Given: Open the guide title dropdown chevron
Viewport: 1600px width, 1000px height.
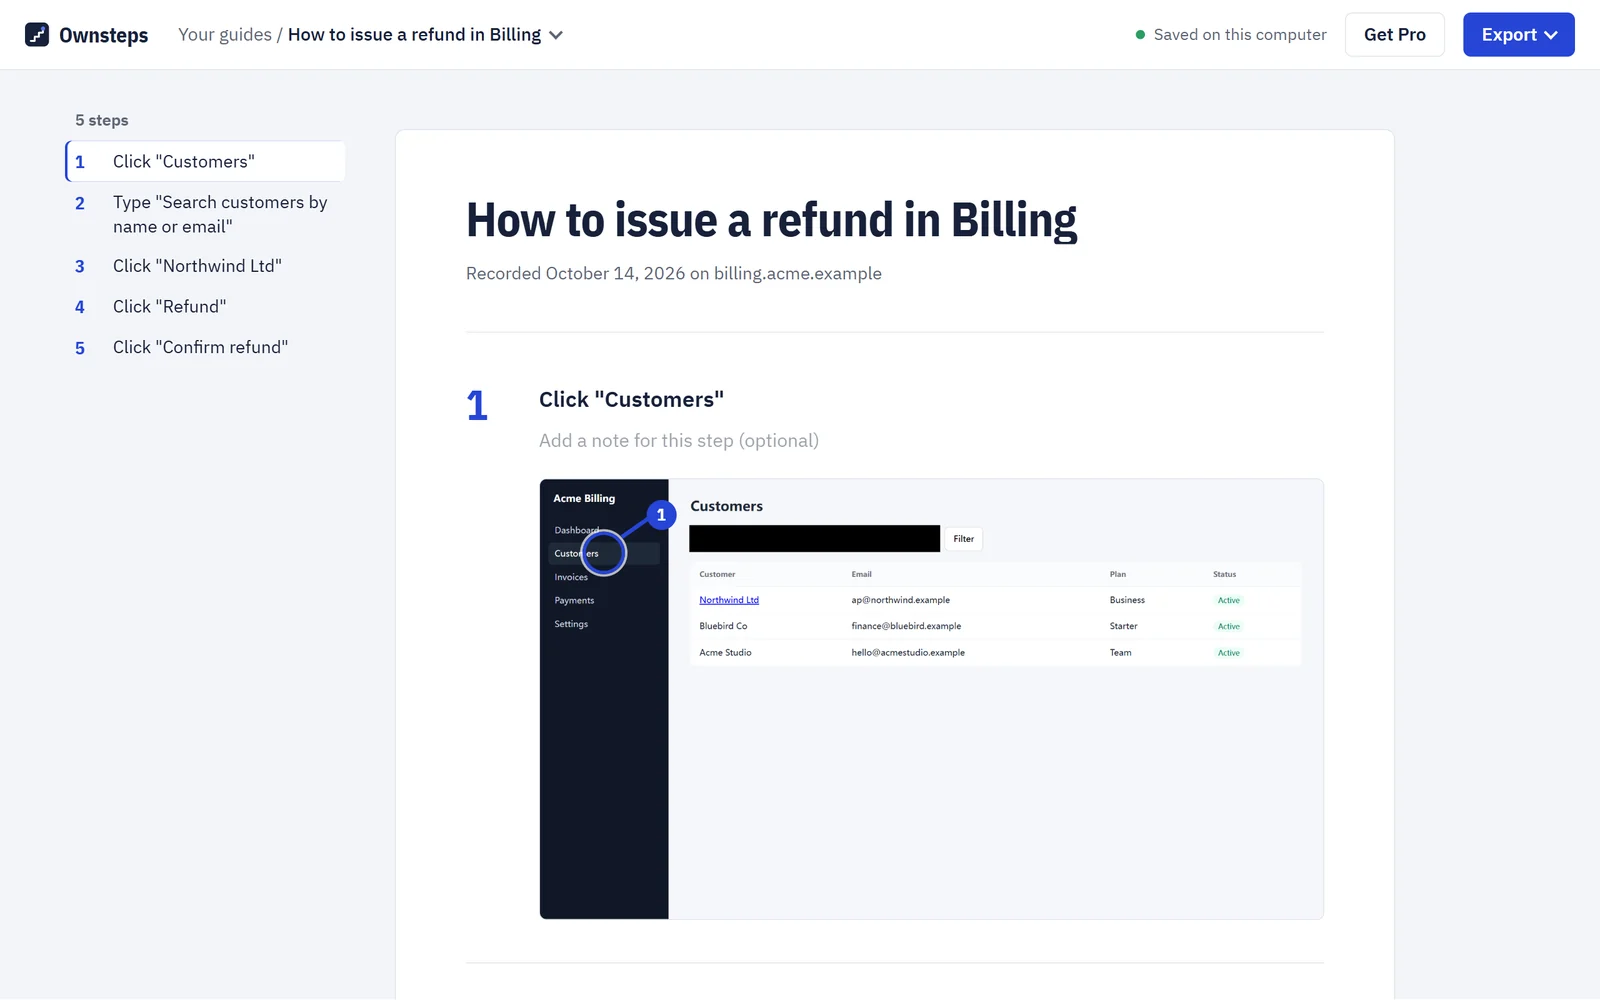Looking at the screenshot, I should 556,35.
